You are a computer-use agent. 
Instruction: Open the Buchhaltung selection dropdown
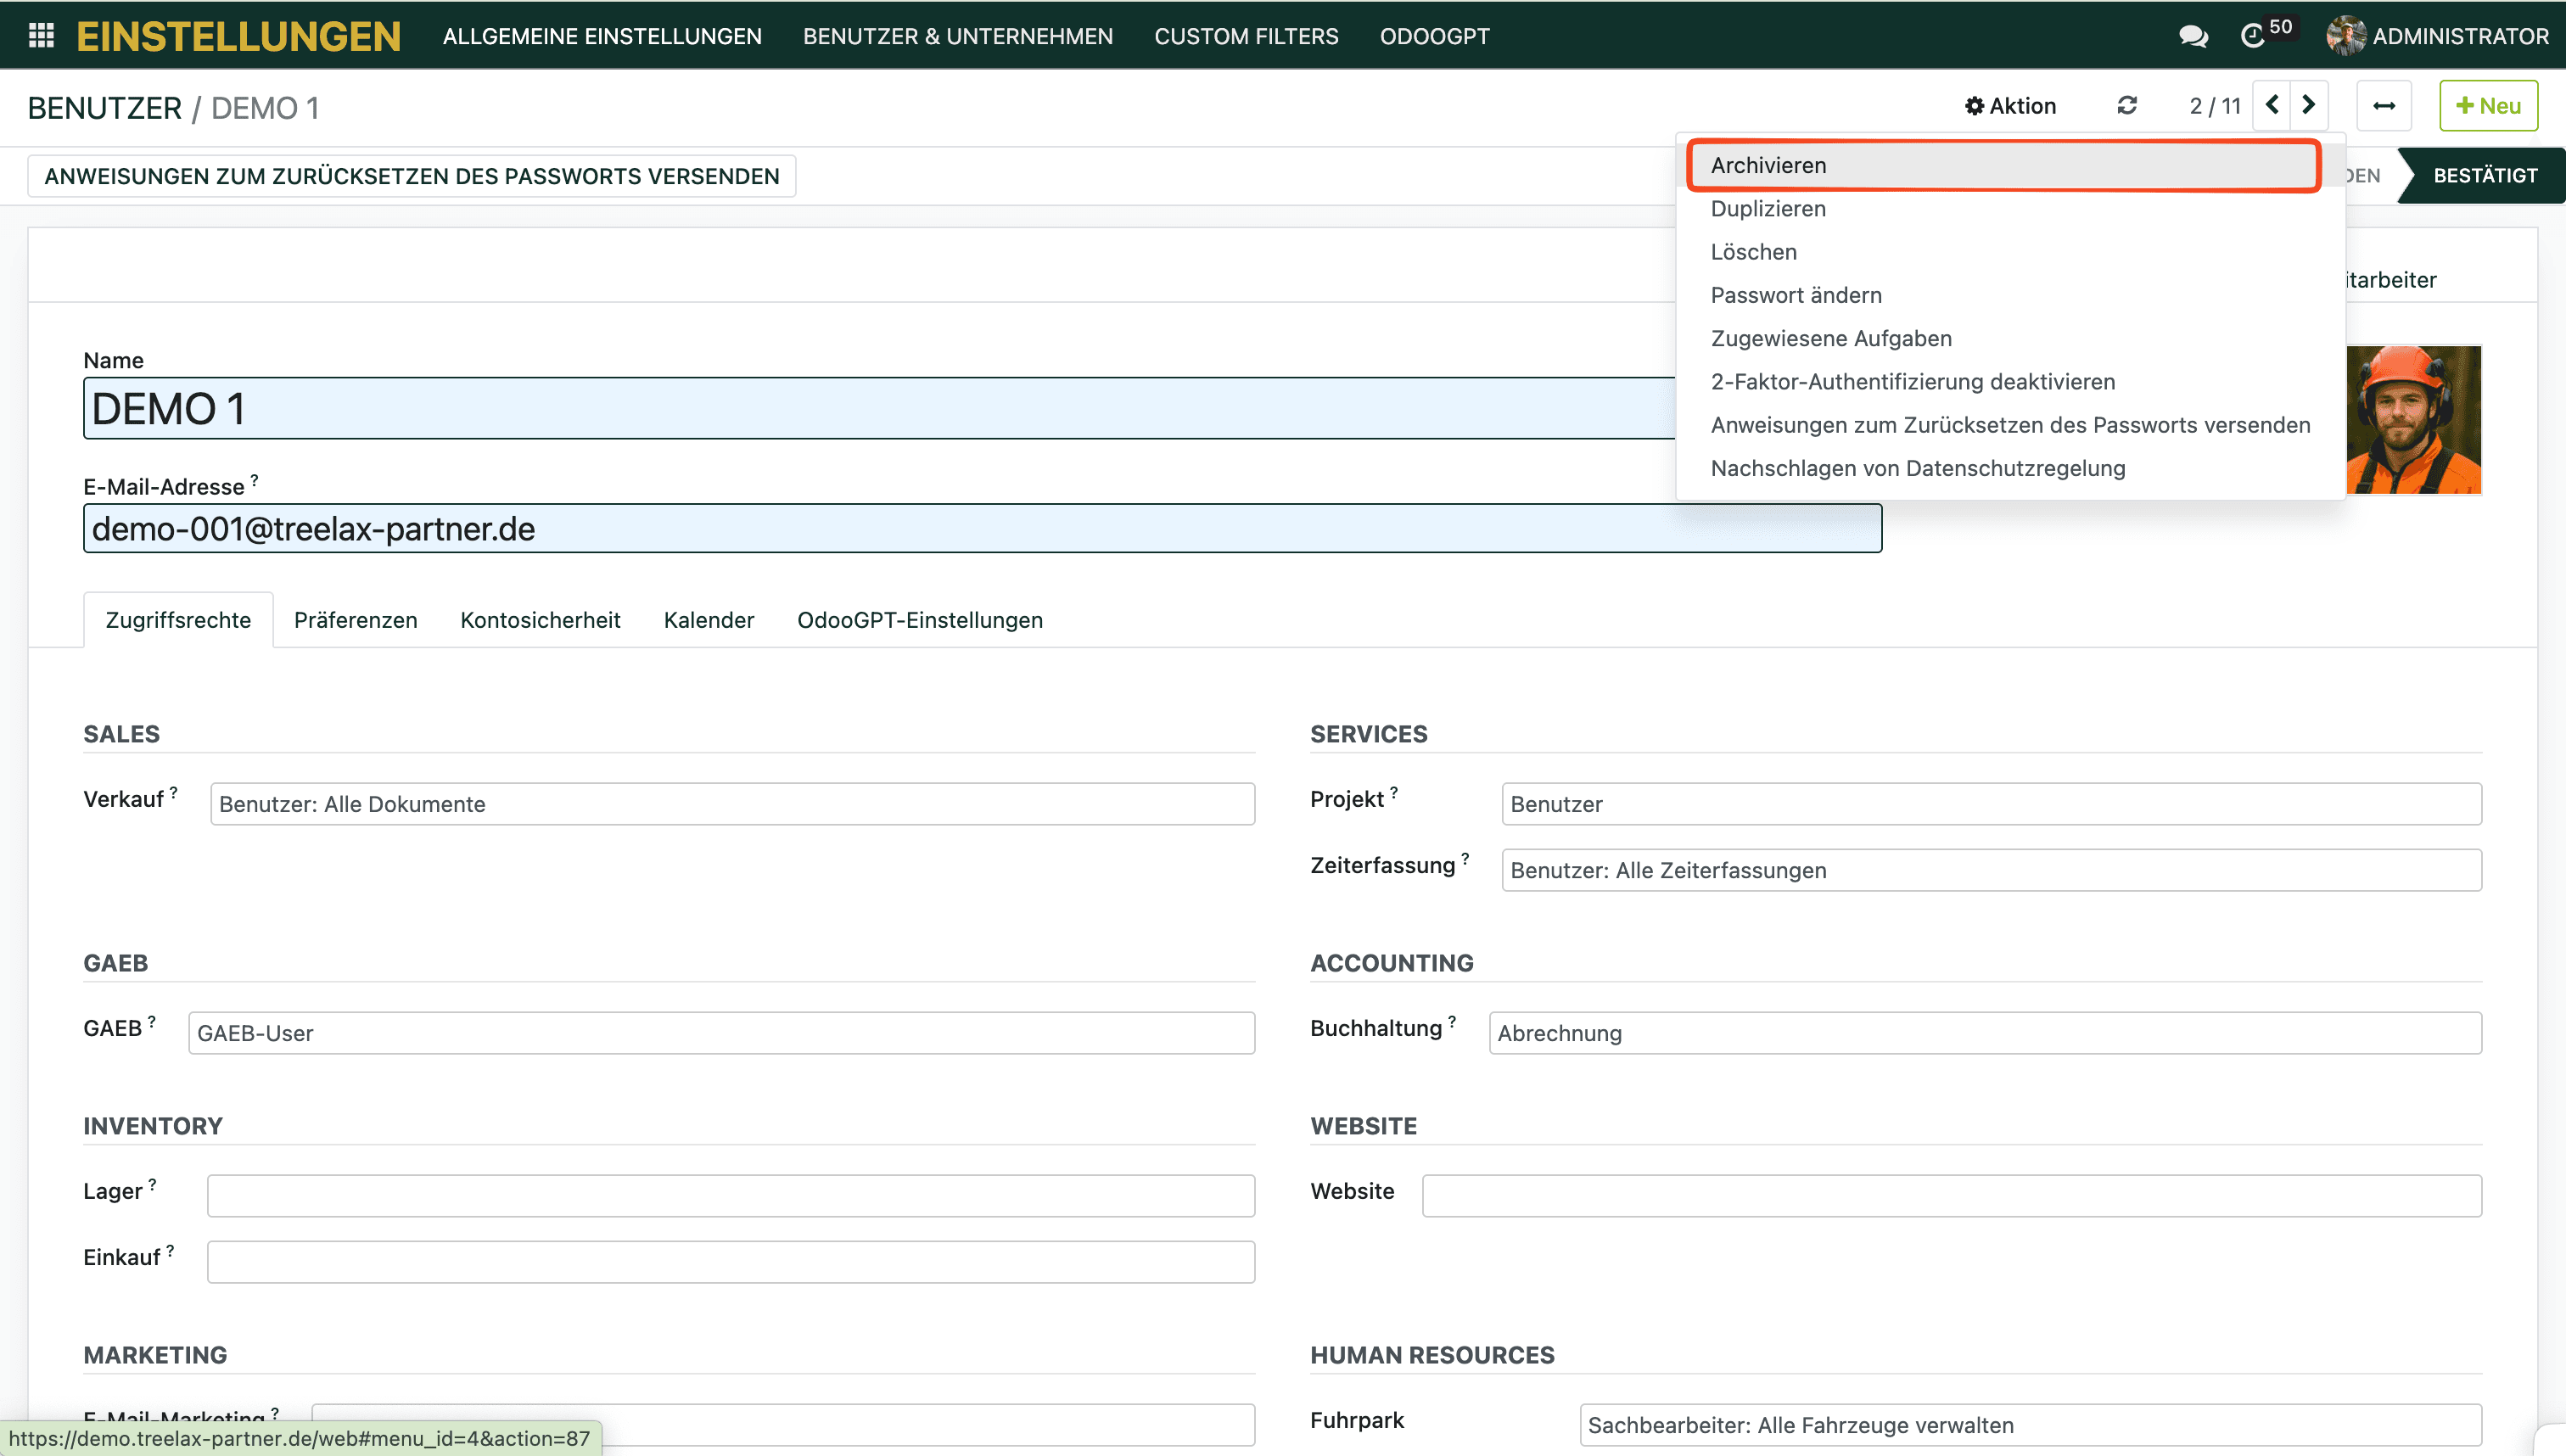click(1984, 1033)
